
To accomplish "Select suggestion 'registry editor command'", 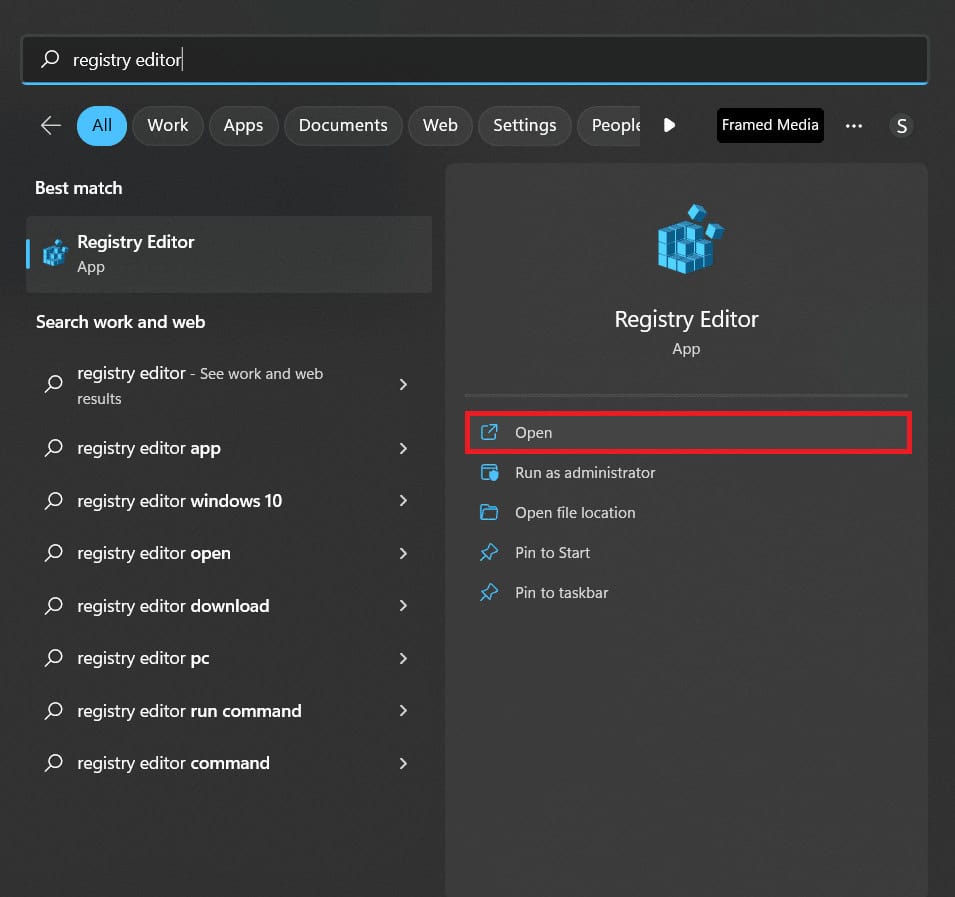I will [229, 763].
